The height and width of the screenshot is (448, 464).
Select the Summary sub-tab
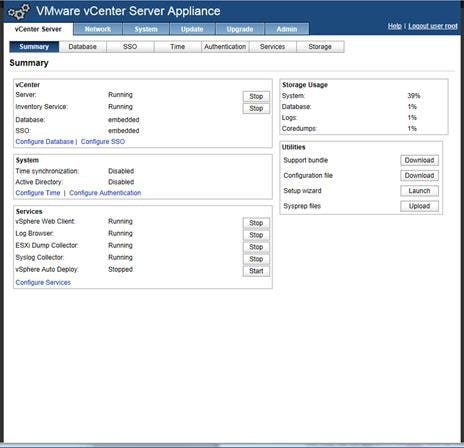point(34,47)
